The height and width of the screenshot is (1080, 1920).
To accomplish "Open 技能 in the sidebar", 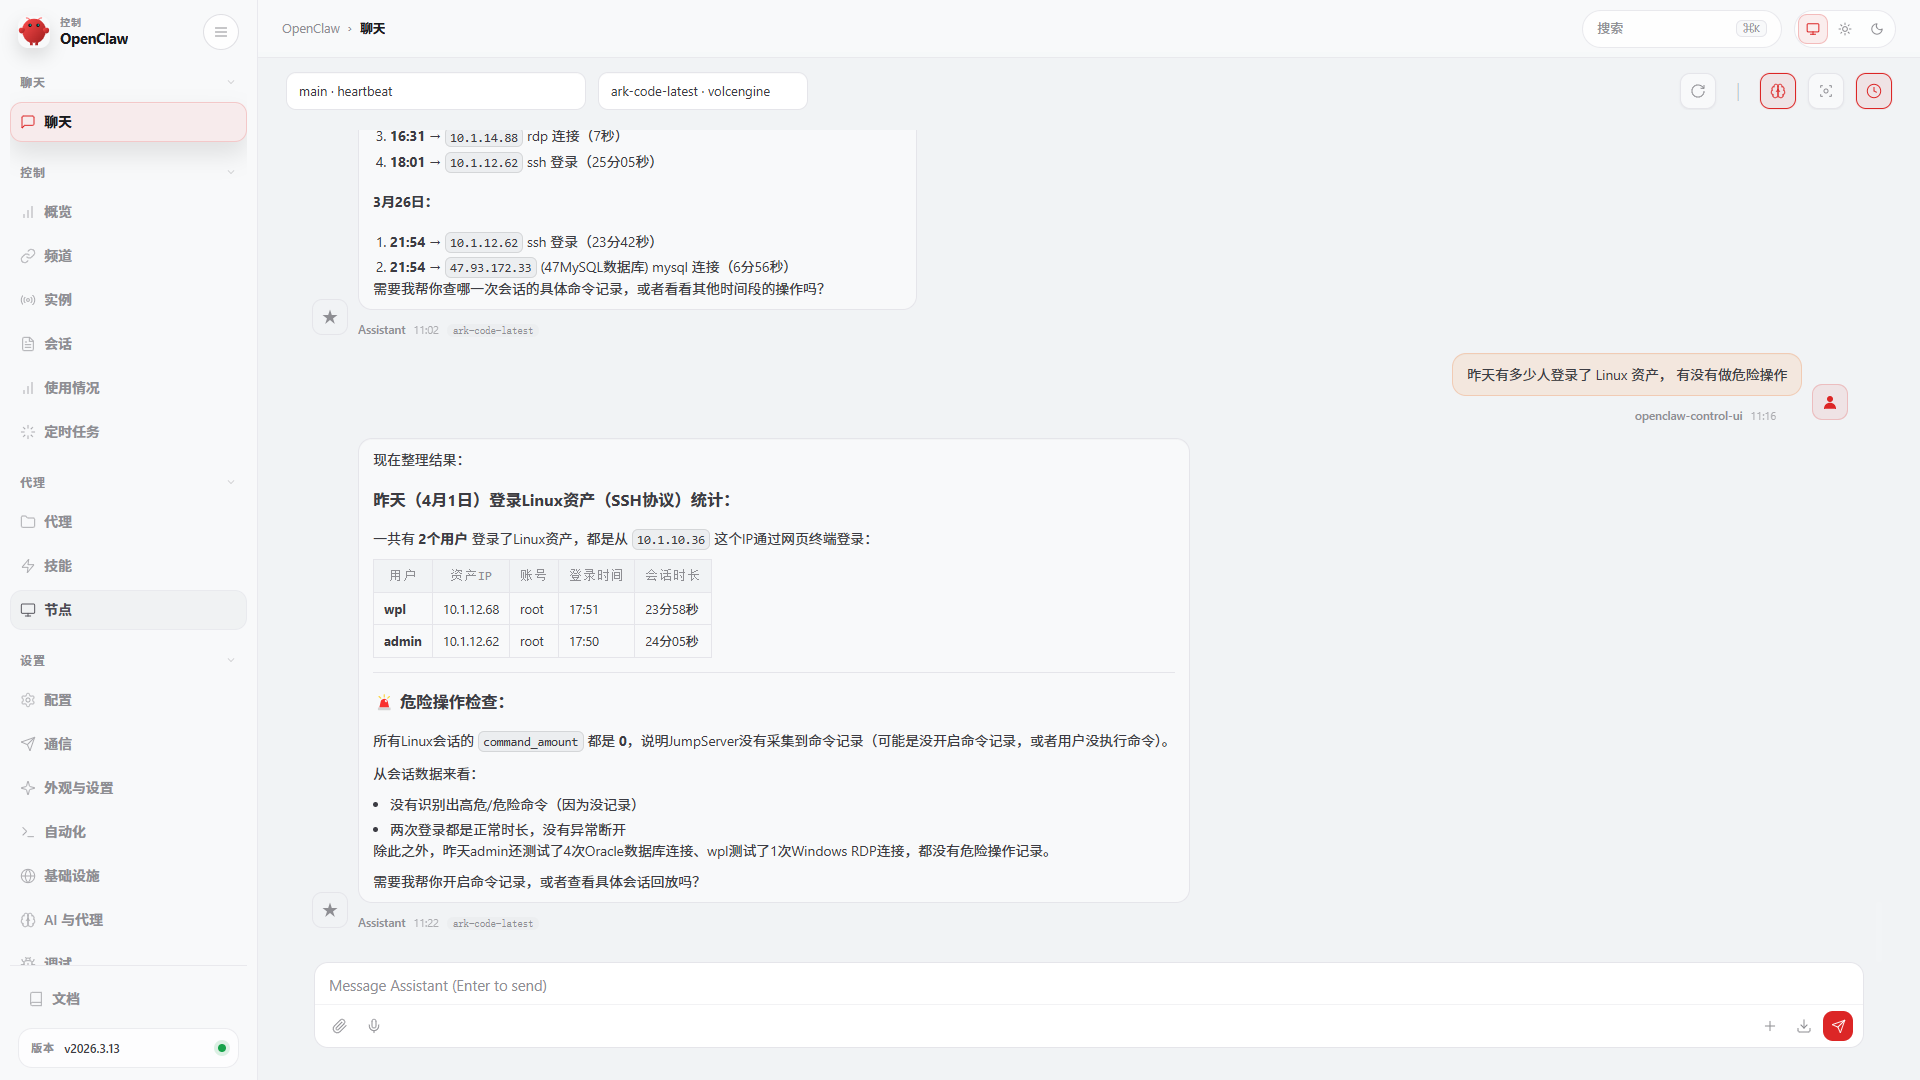I will (x=58, y=566).
